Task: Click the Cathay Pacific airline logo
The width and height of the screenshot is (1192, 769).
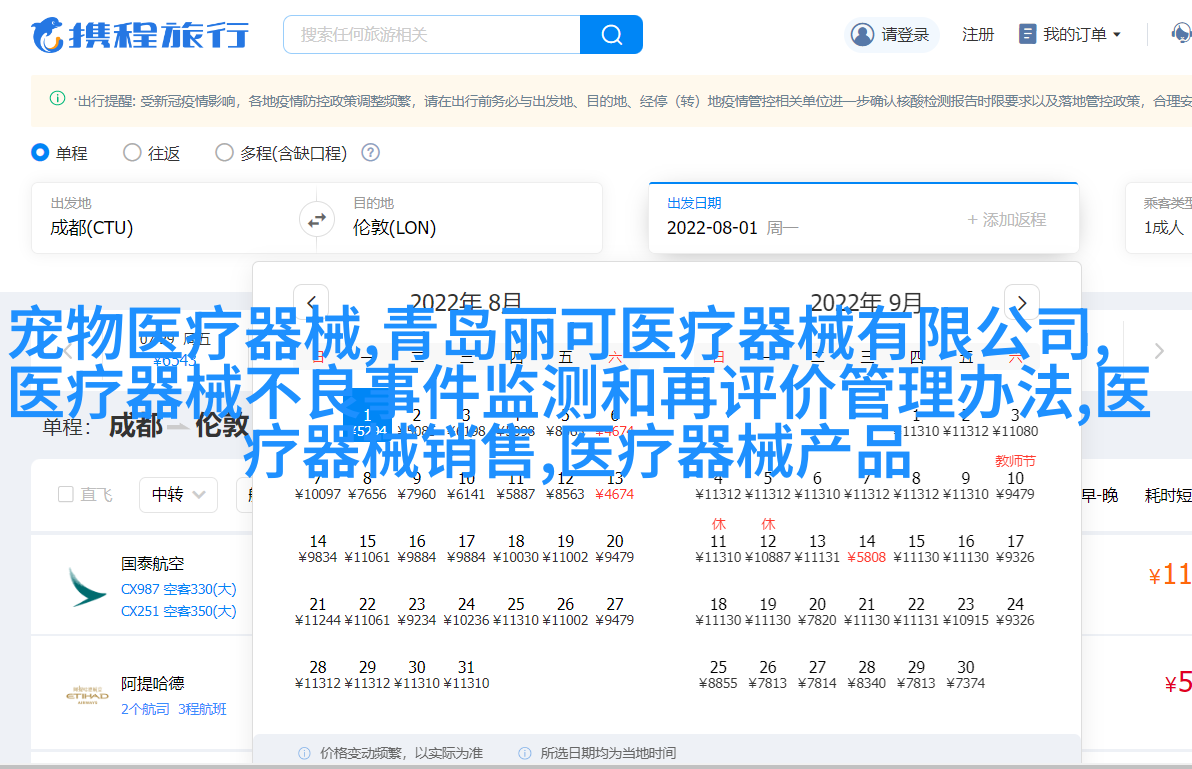Action: tap(86, 587)
